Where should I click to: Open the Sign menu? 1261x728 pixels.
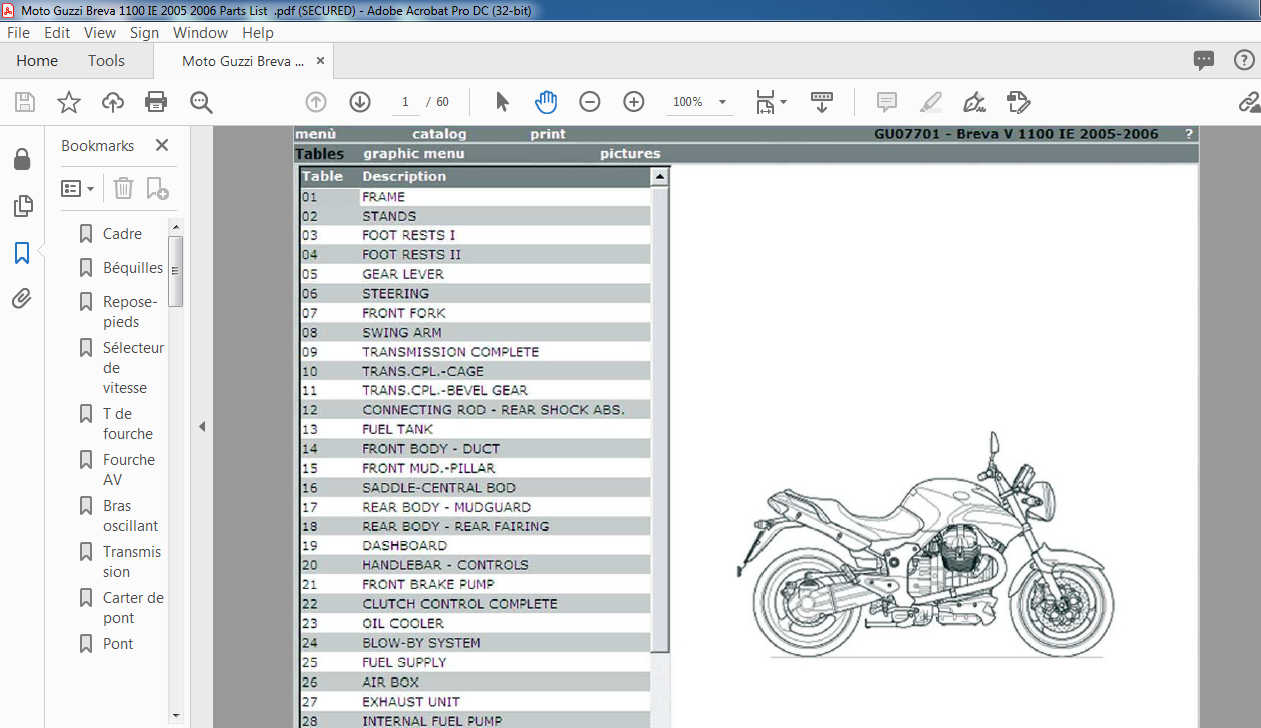coord(144,32)
